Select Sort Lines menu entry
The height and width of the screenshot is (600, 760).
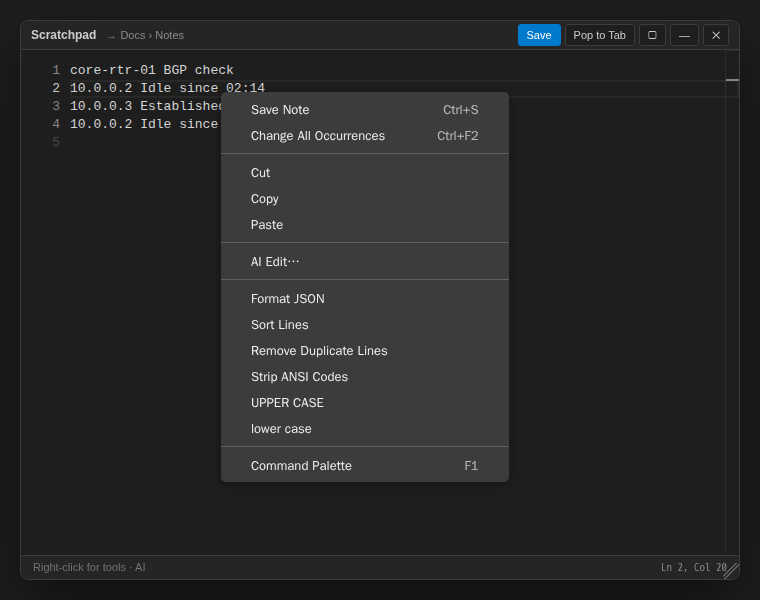click(x=364, y=325)
